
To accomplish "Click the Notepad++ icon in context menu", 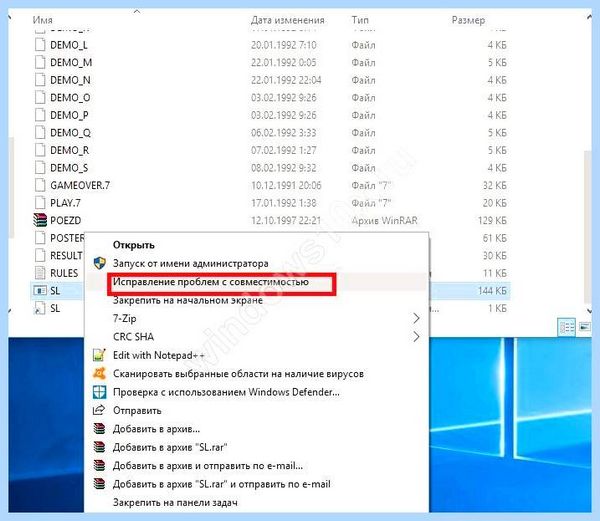I will pos(99,355).
